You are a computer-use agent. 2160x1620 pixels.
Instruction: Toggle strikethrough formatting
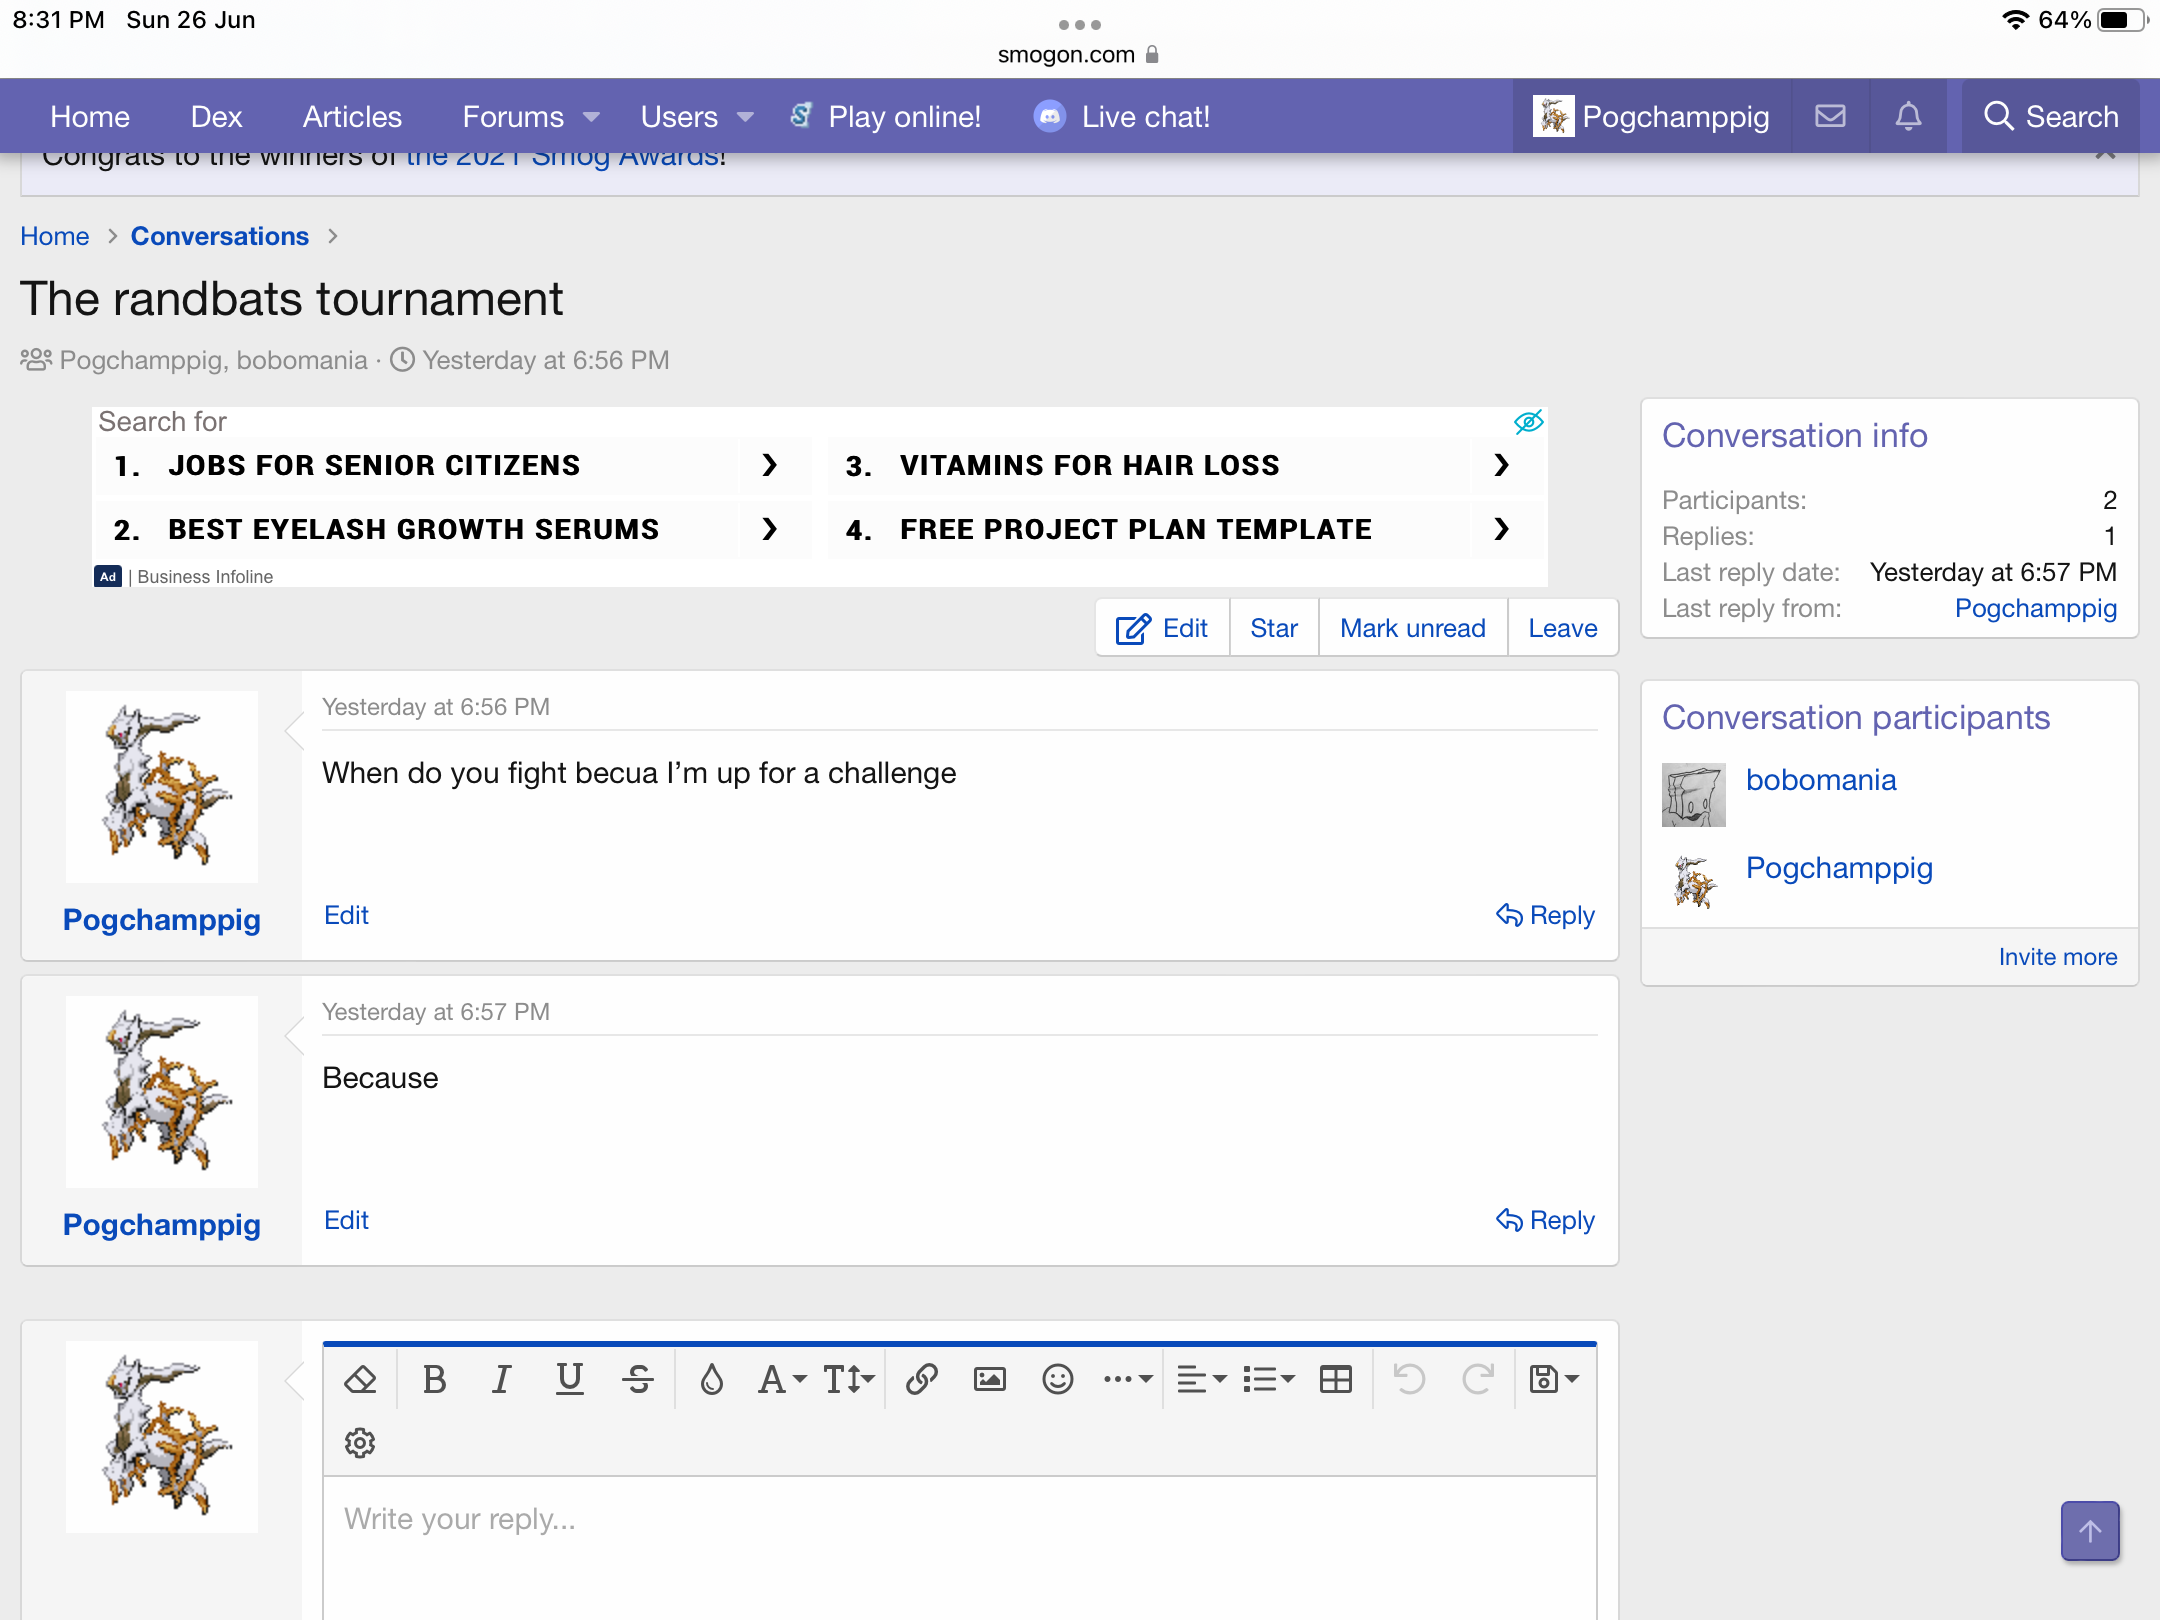(x=637, y=1380)
